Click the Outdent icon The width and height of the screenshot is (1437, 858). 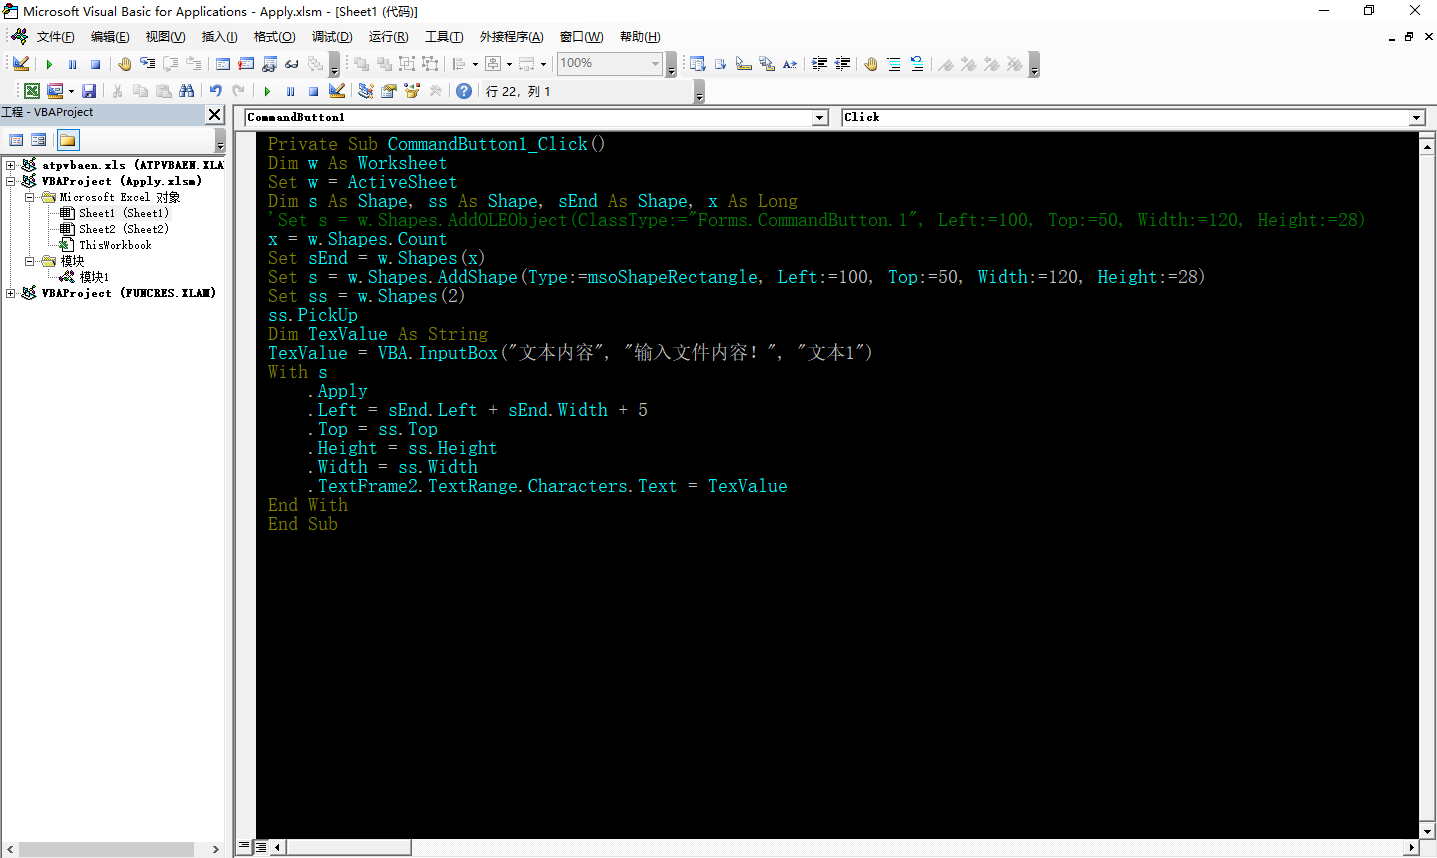[x=842, y=64]
